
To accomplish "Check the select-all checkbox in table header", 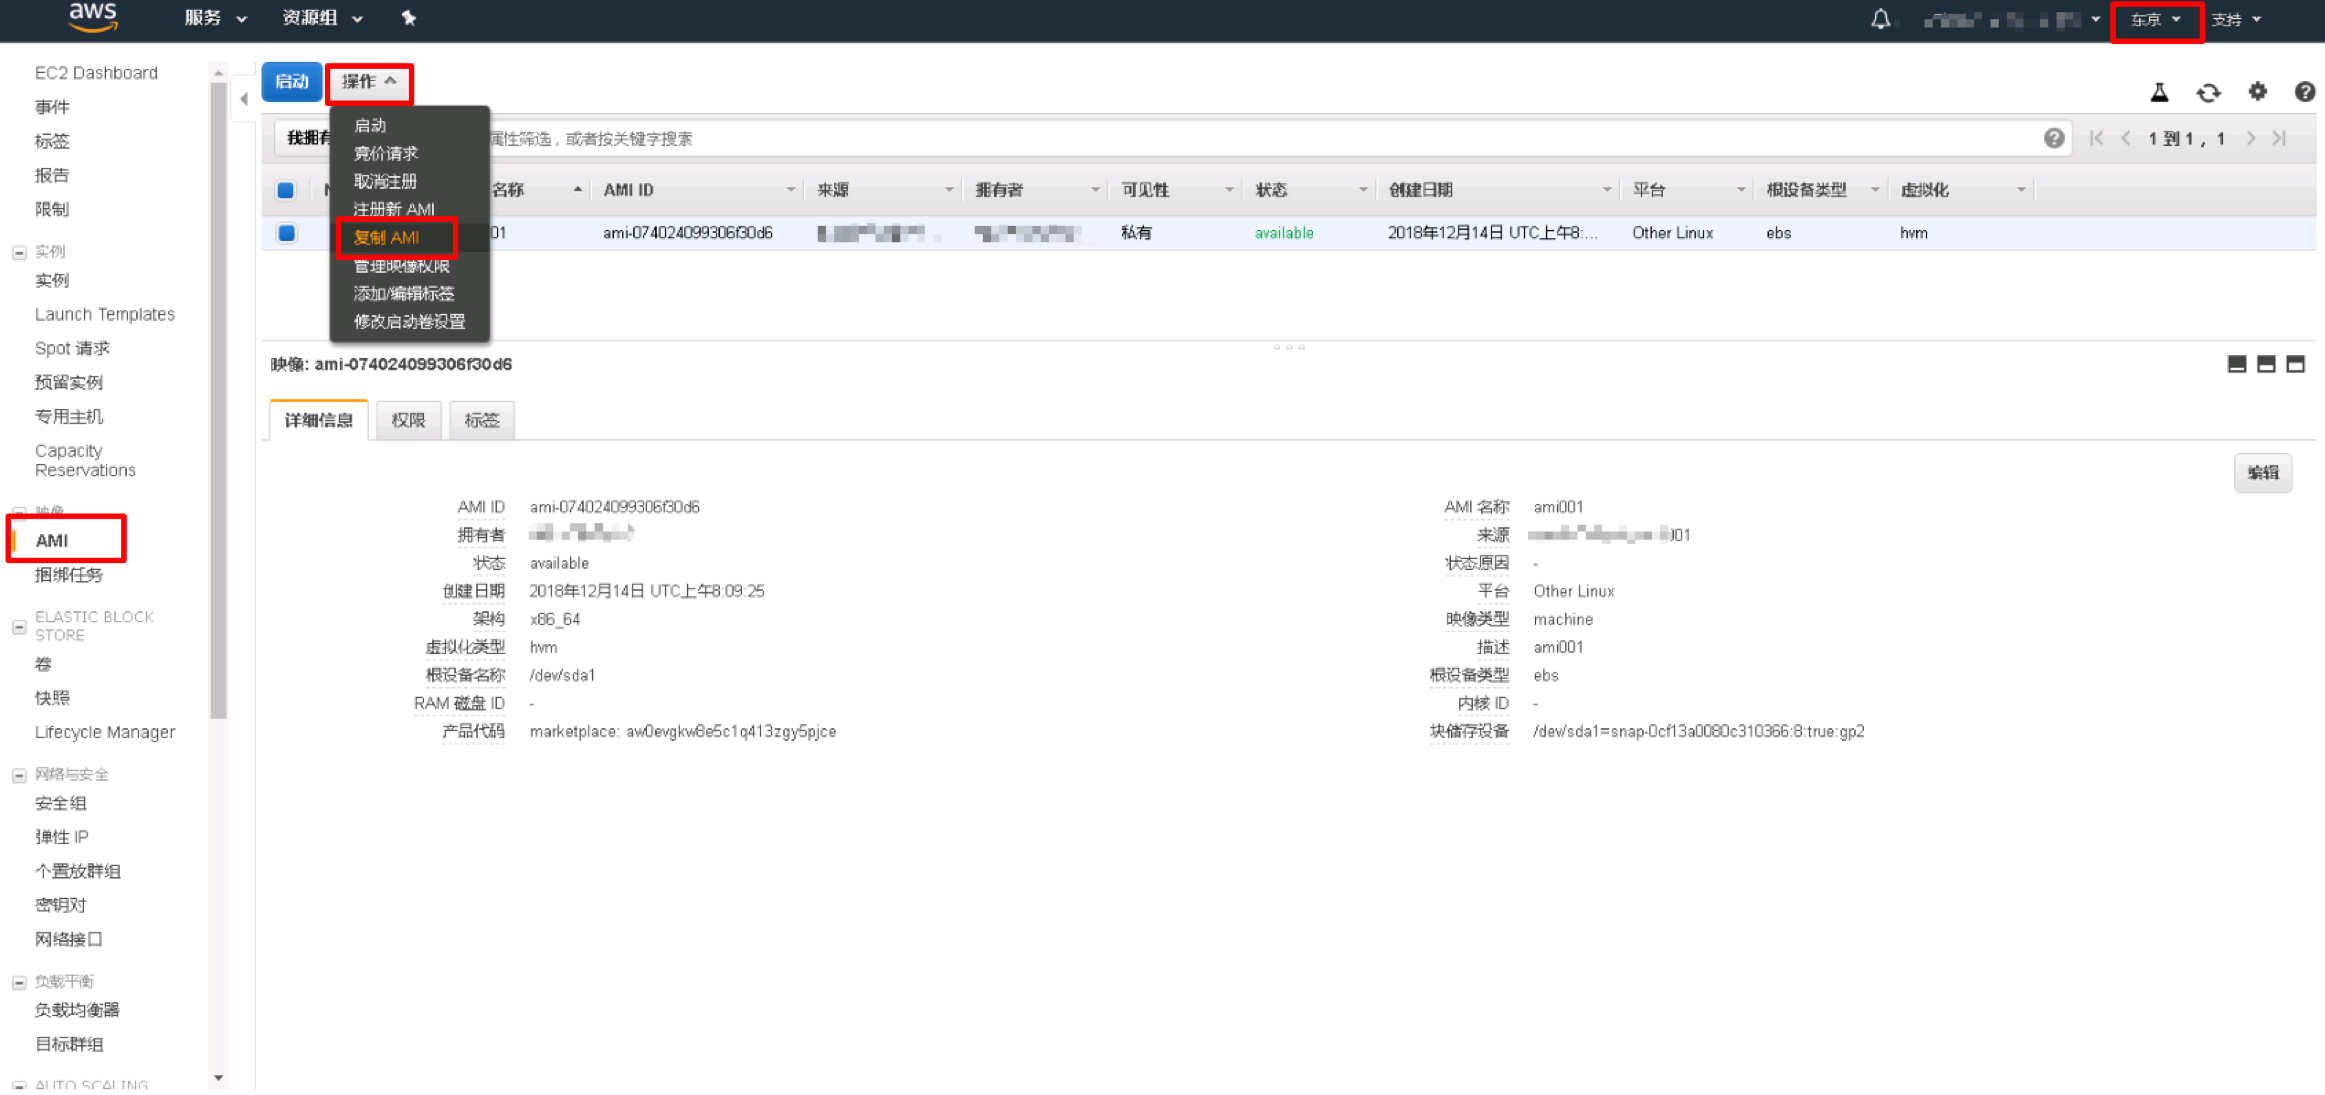I will (x=285, y=189).
